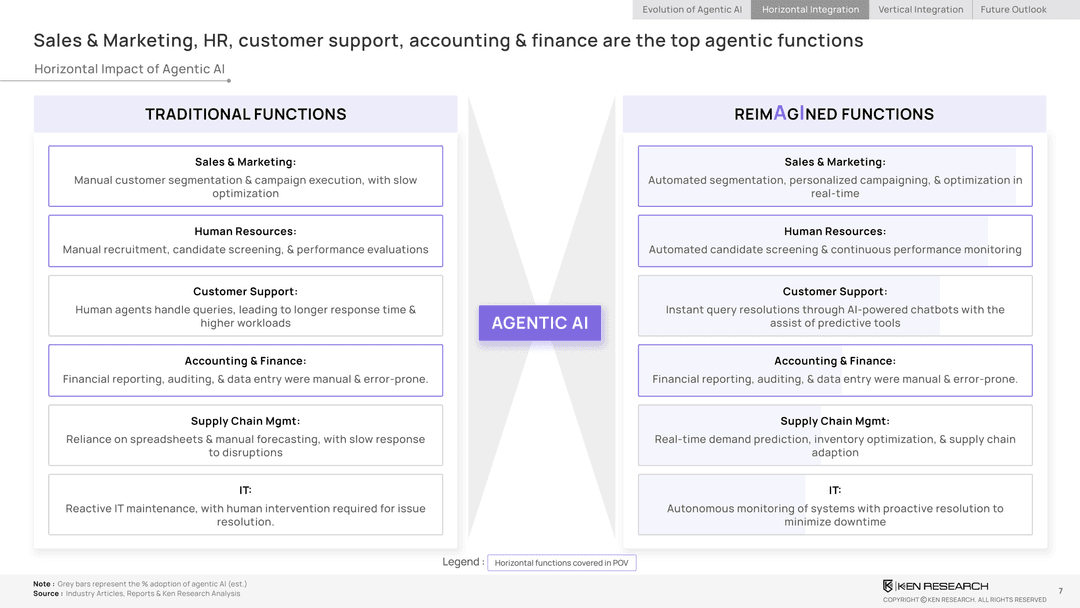Click the reimagined Sales & Marketing box
1080x608 pixels.
[x=835, y=177]
